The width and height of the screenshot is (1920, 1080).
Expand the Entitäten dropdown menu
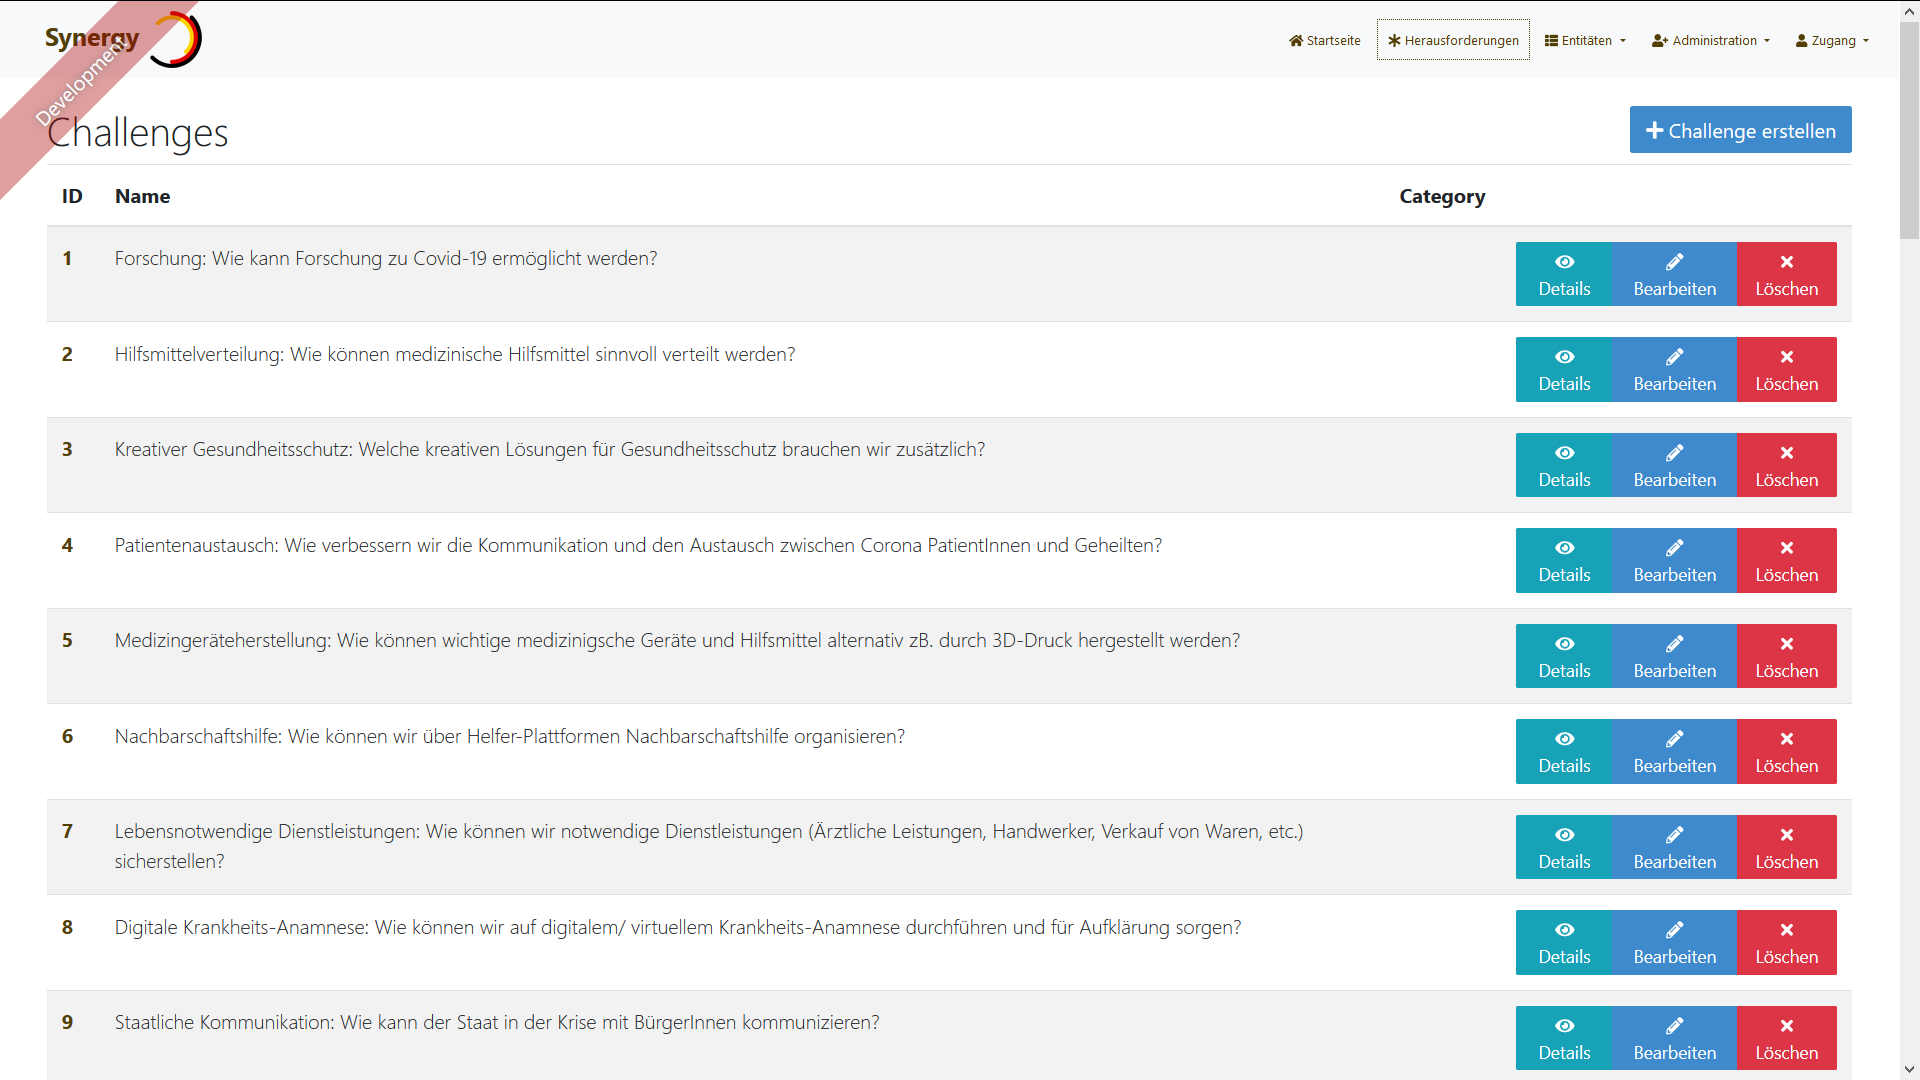(x=1585, y=40)
